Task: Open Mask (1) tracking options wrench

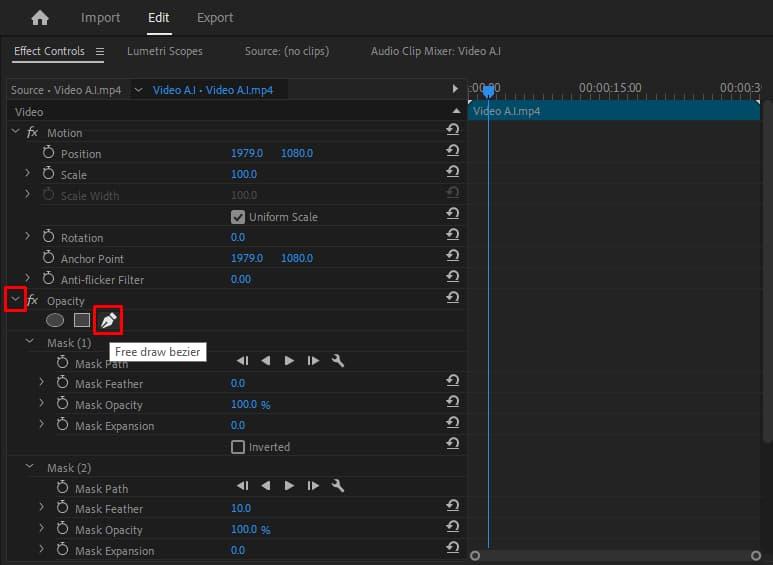Action: tap(338, 361)
